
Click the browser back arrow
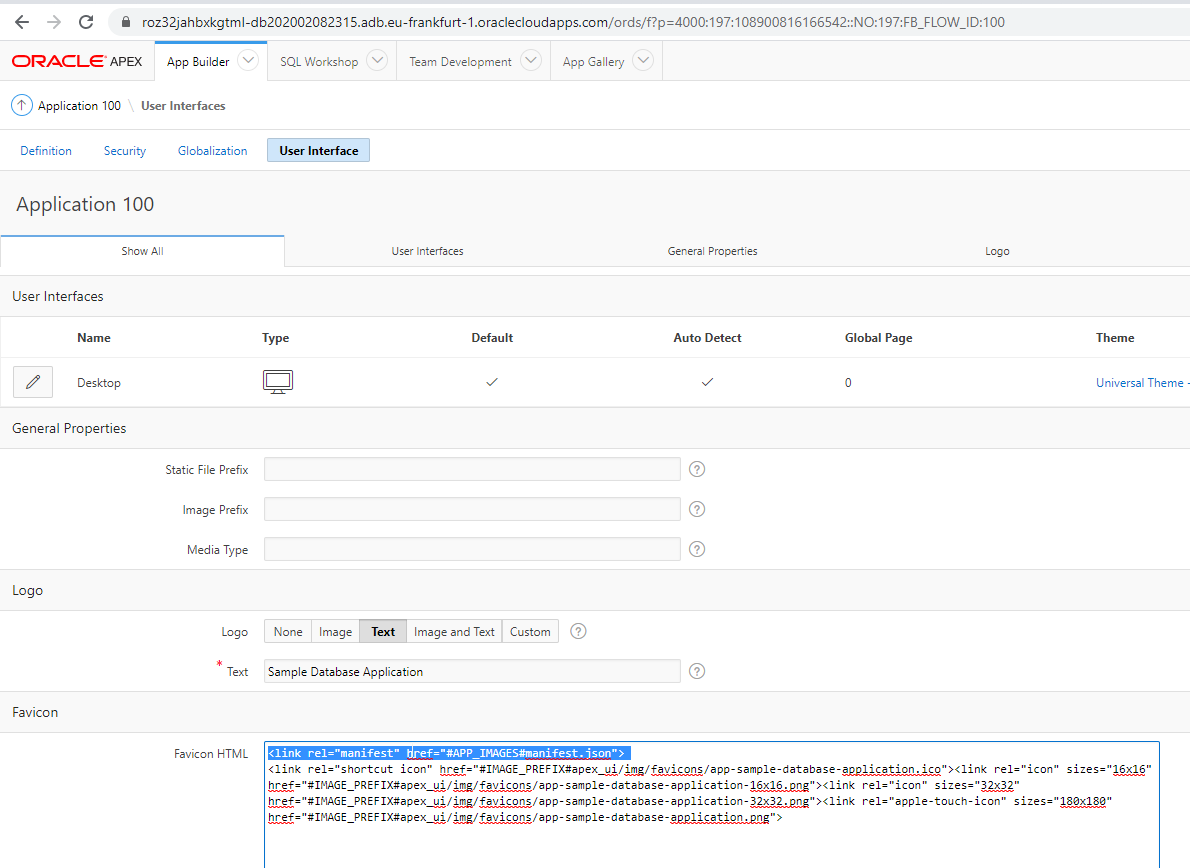[x=21, y=22]
